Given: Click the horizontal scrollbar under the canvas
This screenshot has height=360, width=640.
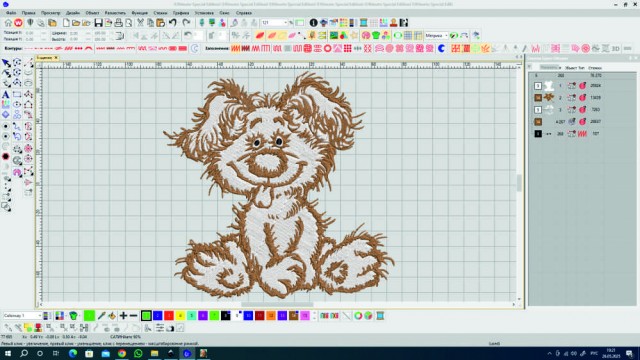Looking at the screenshot, I should [x=277, y=304].
